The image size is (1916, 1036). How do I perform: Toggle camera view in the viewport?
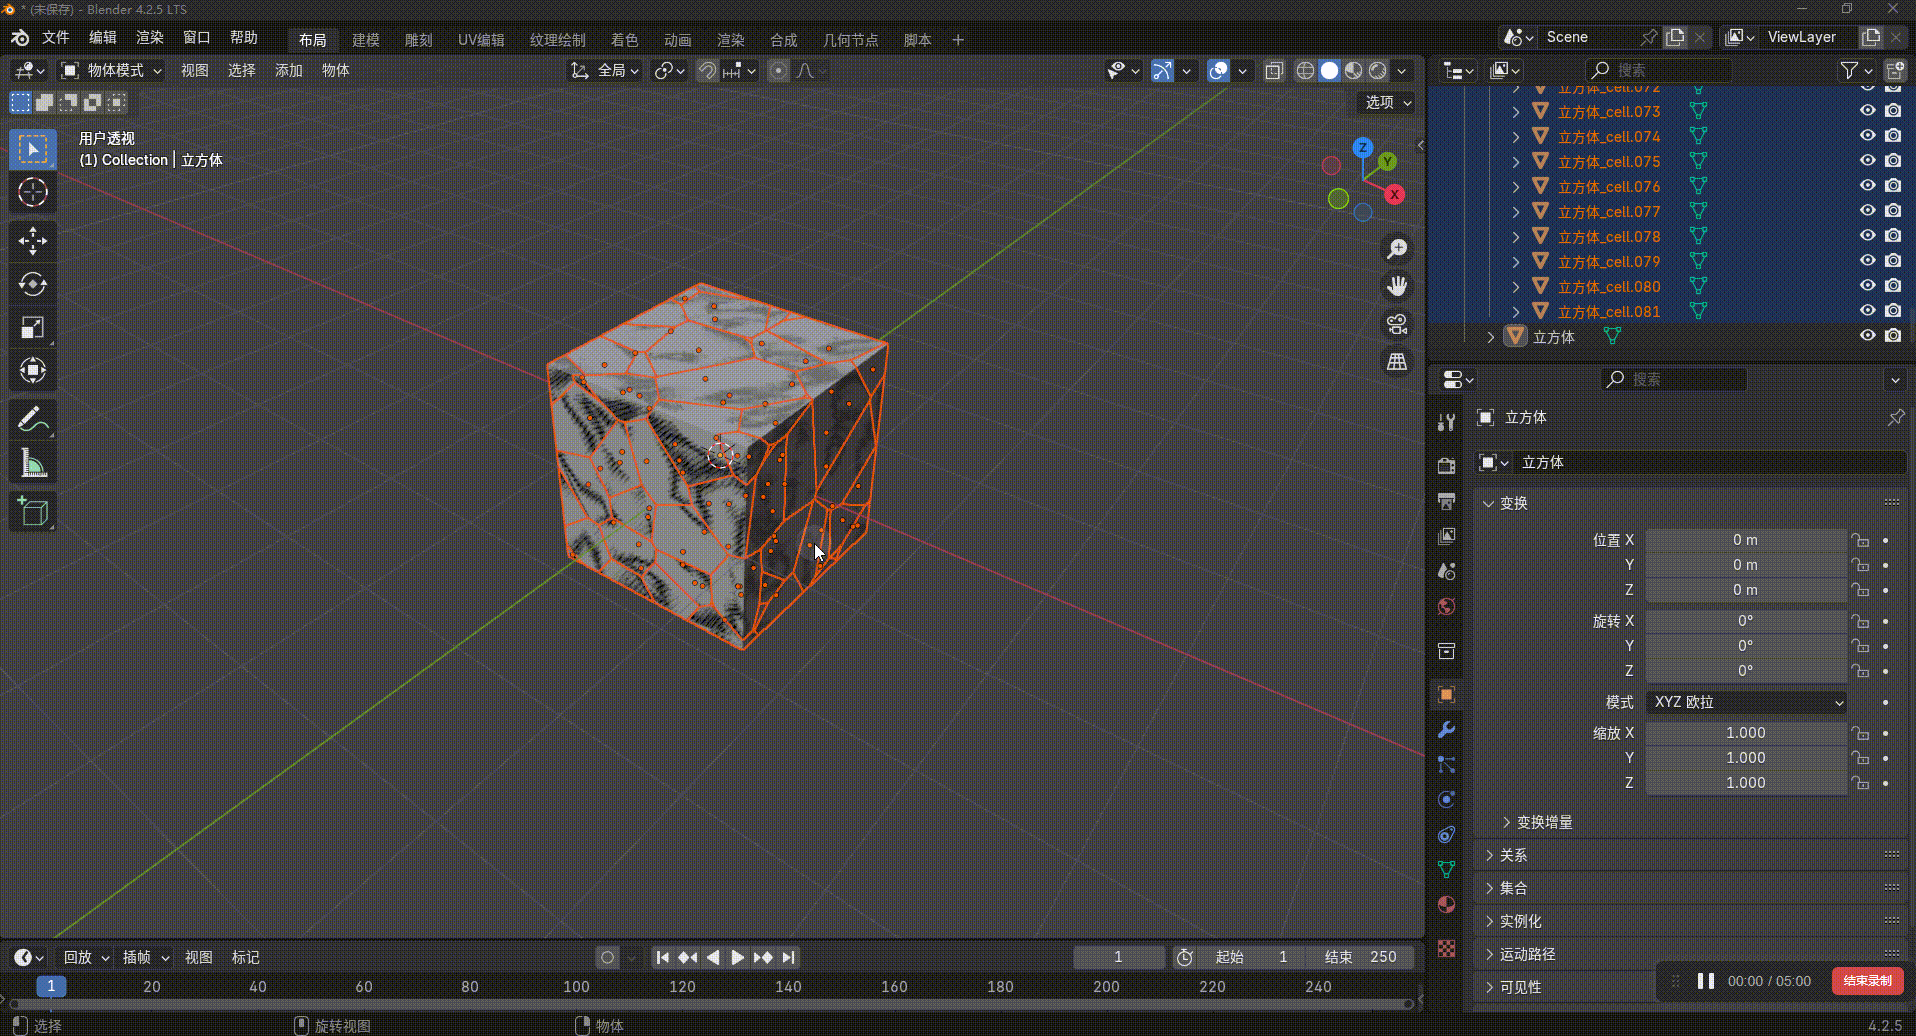(x=1396, y=324)
